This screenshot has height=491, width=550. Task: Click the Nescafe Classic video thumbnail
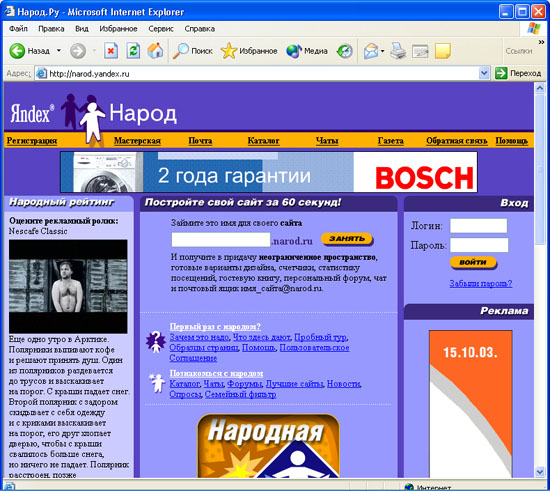pyautogui.click(x=68, y=286)
